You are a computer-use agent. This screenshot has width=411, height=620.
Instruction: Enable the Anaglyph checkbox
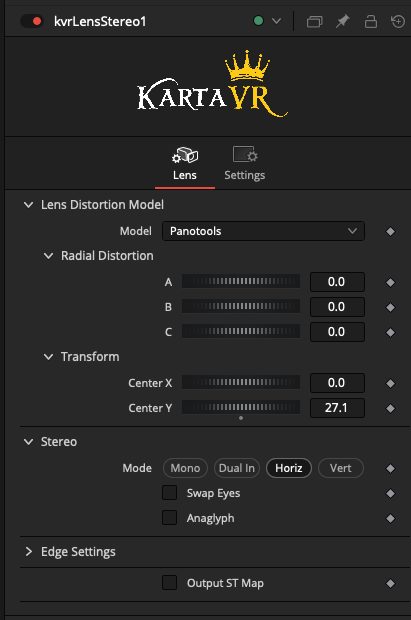pyautogui.click(x=170, y=518)
